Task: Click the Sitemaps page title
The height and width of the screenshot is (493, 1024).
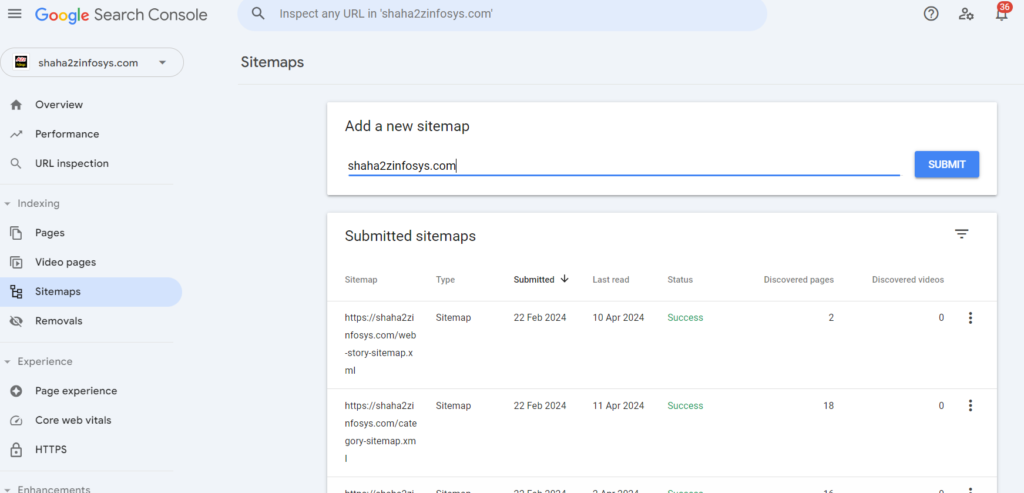Action: pos(272,63)
